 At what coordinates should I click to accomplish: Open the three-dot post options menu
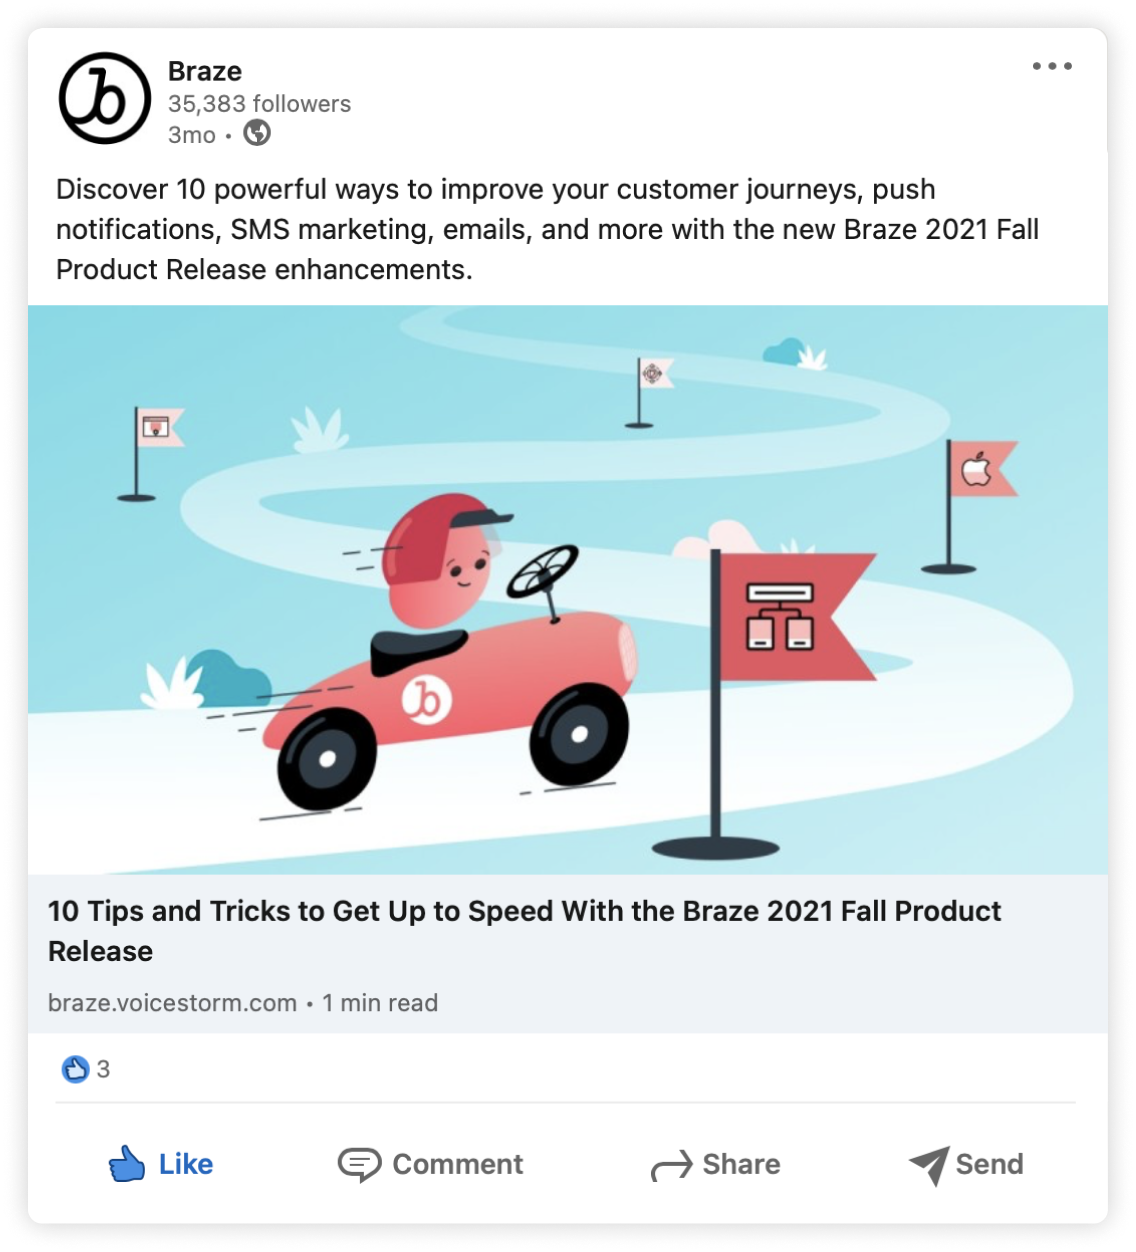[1052, 67]
